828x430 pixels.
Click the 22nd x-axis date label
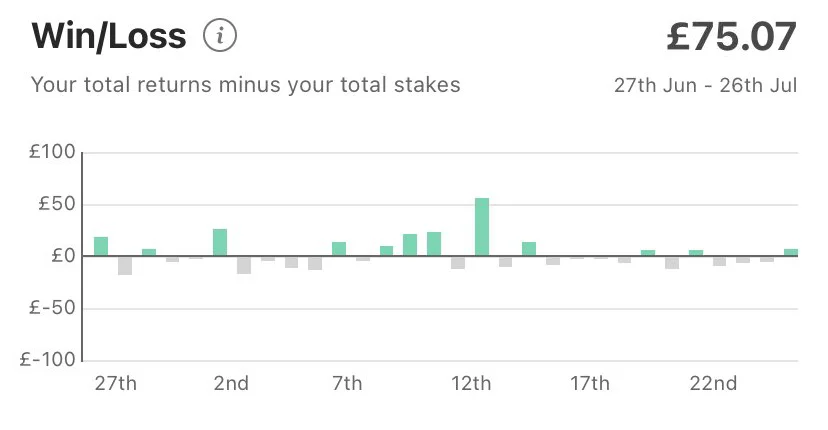[713, 384]
